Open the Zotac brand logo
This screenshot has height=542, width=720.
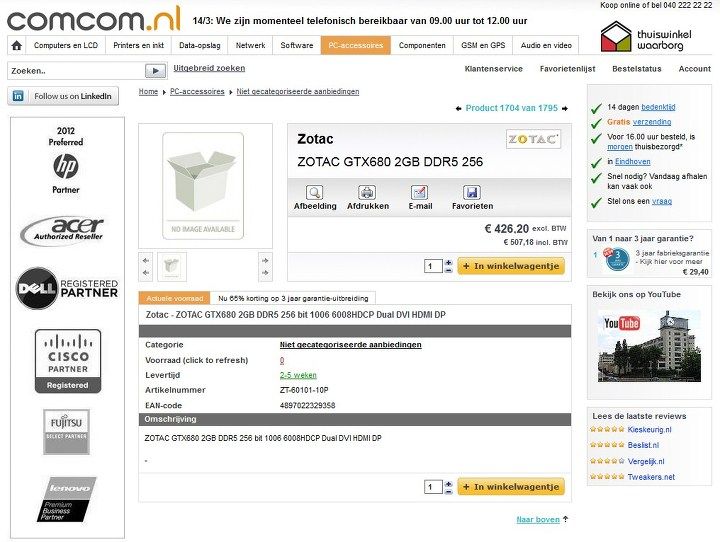click(x=533, y=139)
